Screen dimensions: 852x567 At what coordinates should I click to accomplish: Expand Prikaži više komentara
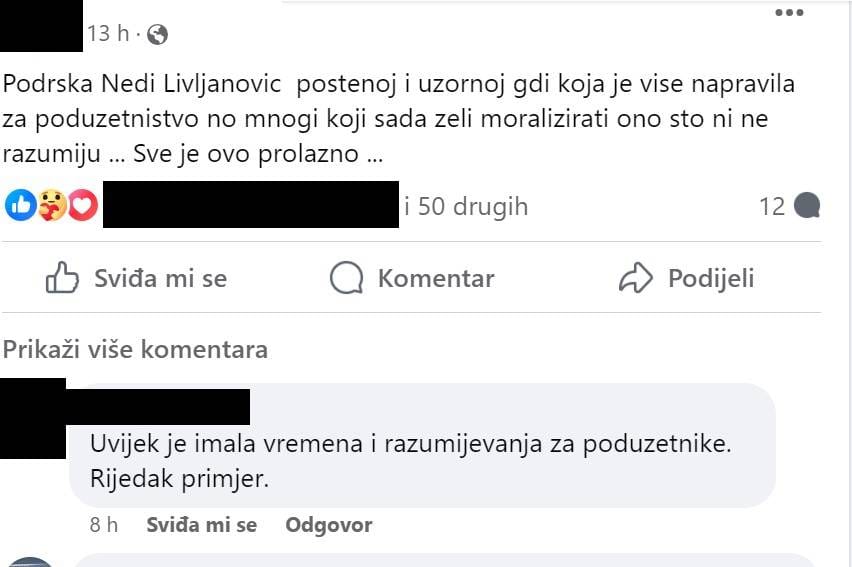pos(135,349)
